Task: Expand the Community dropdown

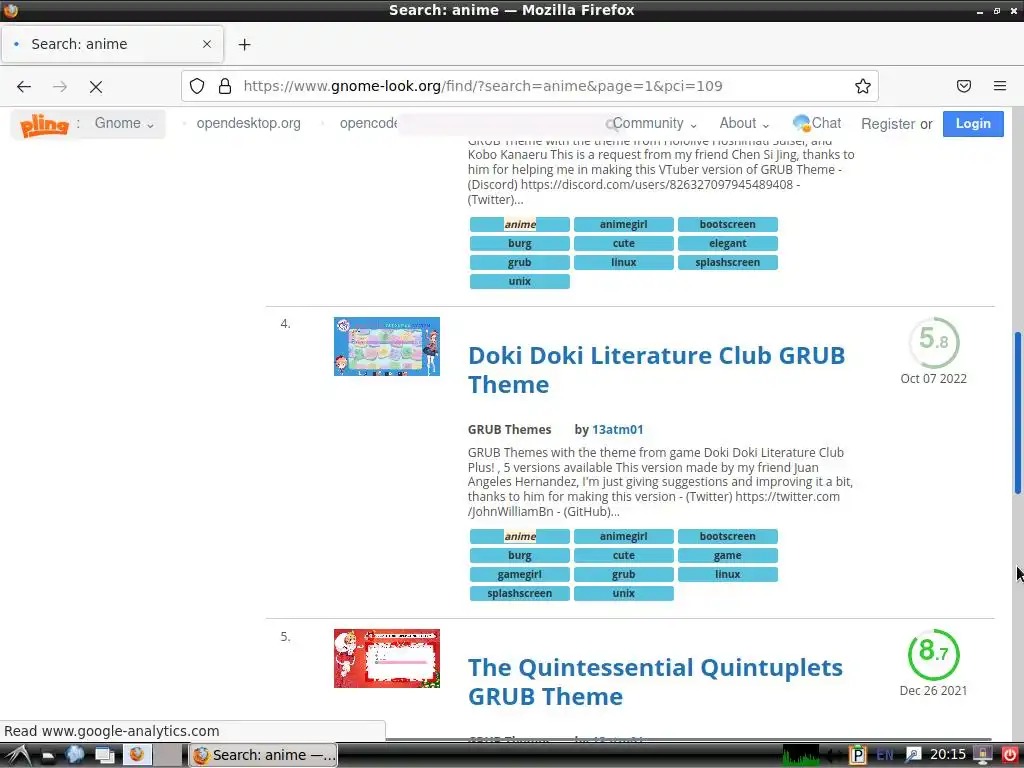Action: (x=654, y=123)
